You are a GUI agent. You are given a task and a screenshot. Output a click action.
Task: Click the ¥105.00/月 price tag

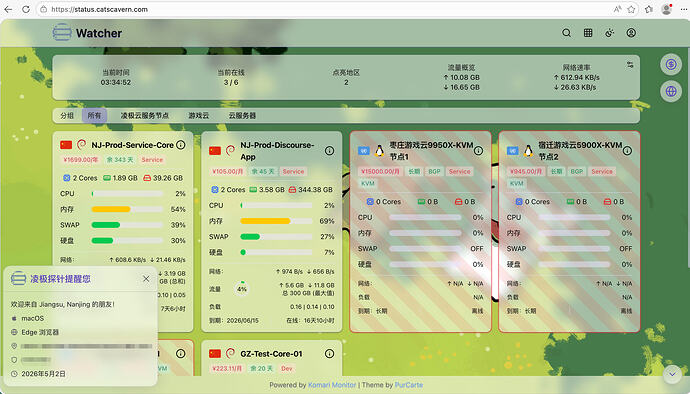[228, 172]
